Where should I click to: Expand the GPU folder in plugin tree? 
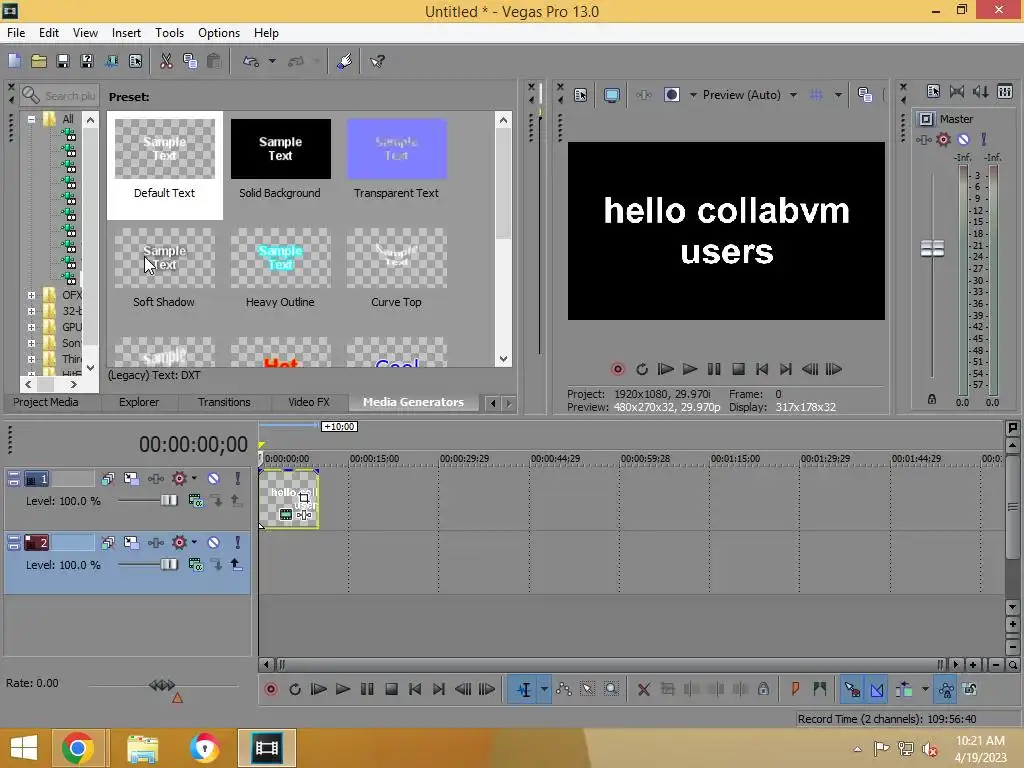(31, 327)
